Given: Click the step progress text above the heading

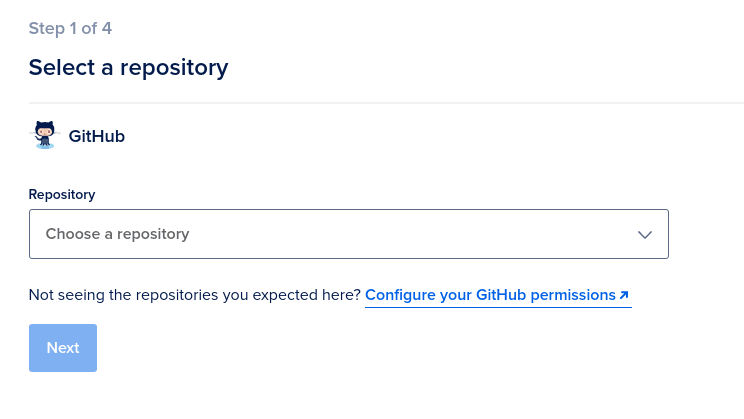Looking at the screenshot, I should point(70,28).
